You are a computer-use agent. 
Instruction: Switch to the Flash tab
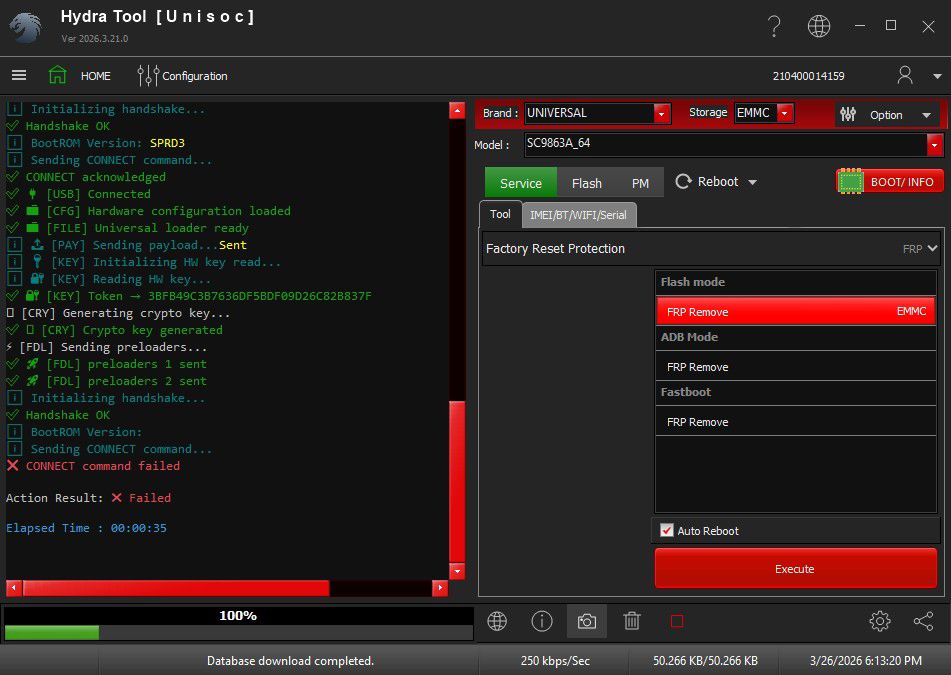click(x=586, y=183)
